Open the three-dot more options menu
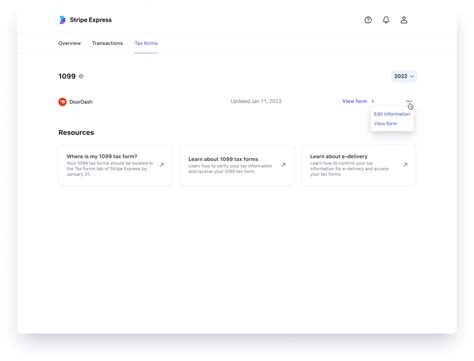The width and height of the screenshot is (474, 361). [409, 101]
